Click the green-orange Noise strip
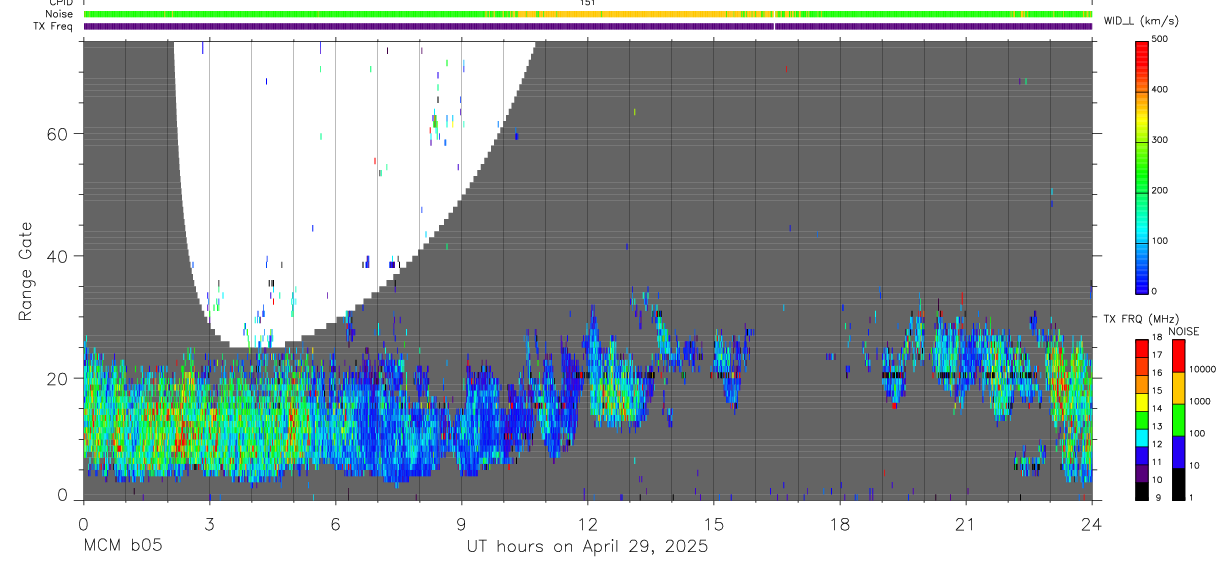1228x567 pixels. click(x=587, y=14)
